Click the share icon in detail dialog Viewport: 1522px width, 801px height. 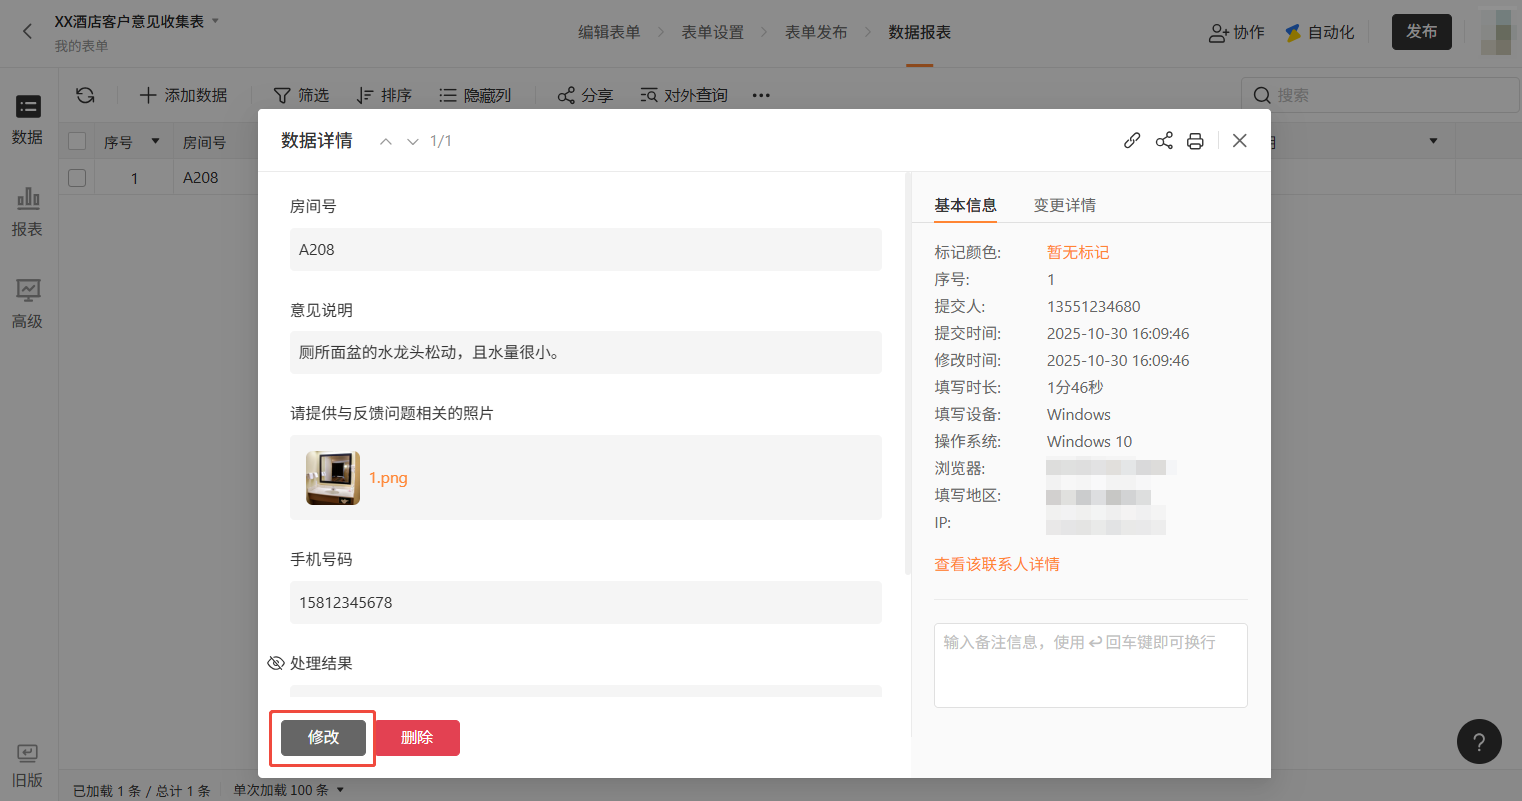[1164, 141]
